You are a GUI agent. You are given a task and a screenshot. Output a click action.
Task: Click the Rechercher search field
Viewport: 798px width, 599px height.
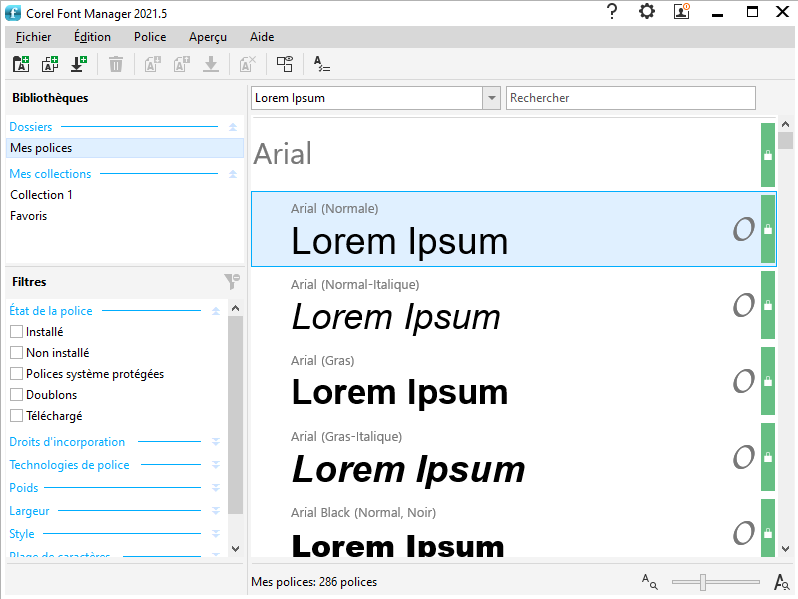coord(630,98)
